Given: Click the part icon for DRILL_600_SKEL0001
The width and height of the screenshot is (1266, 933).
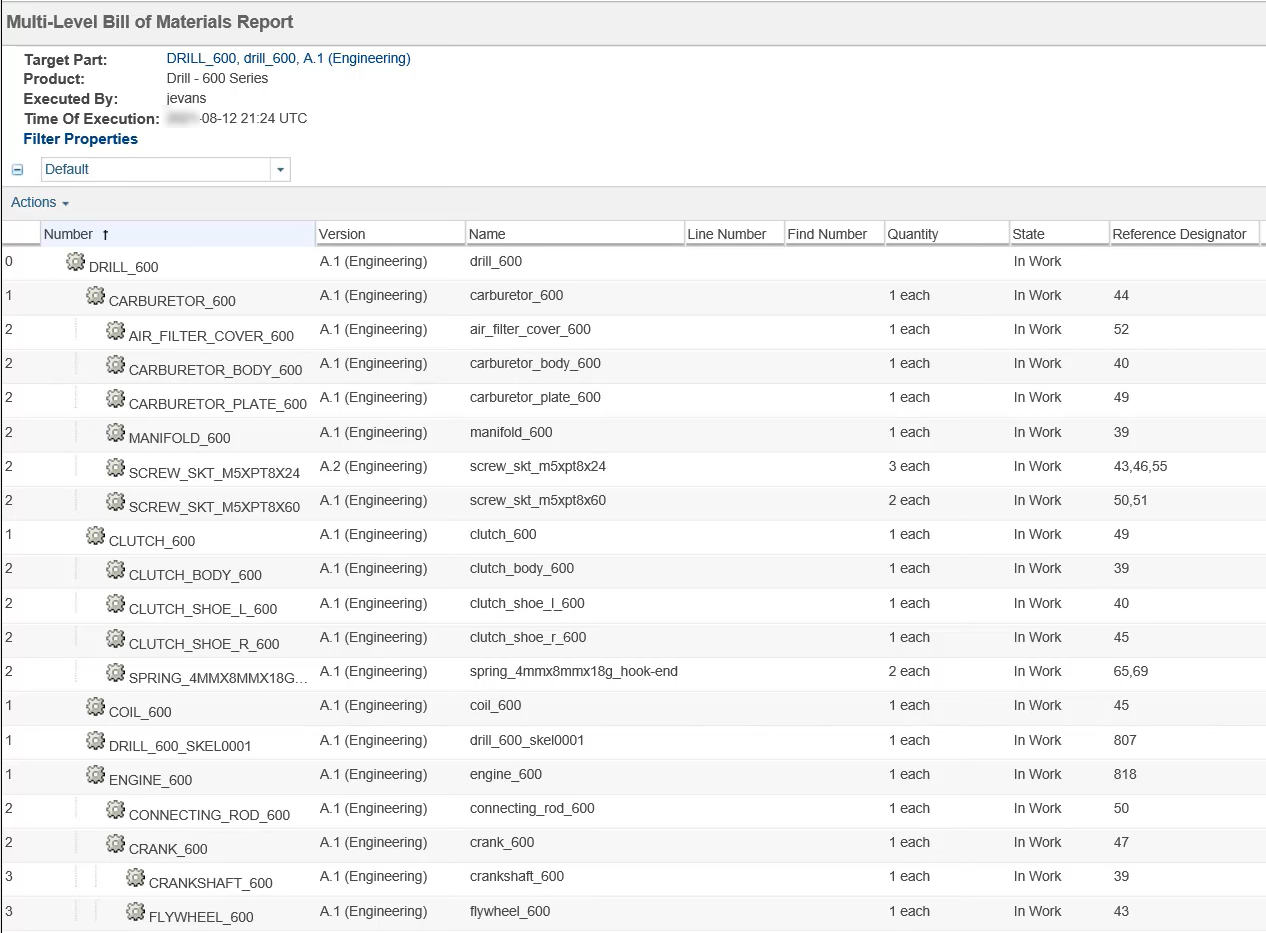Looking at the screenshot, I should point(95,741).
